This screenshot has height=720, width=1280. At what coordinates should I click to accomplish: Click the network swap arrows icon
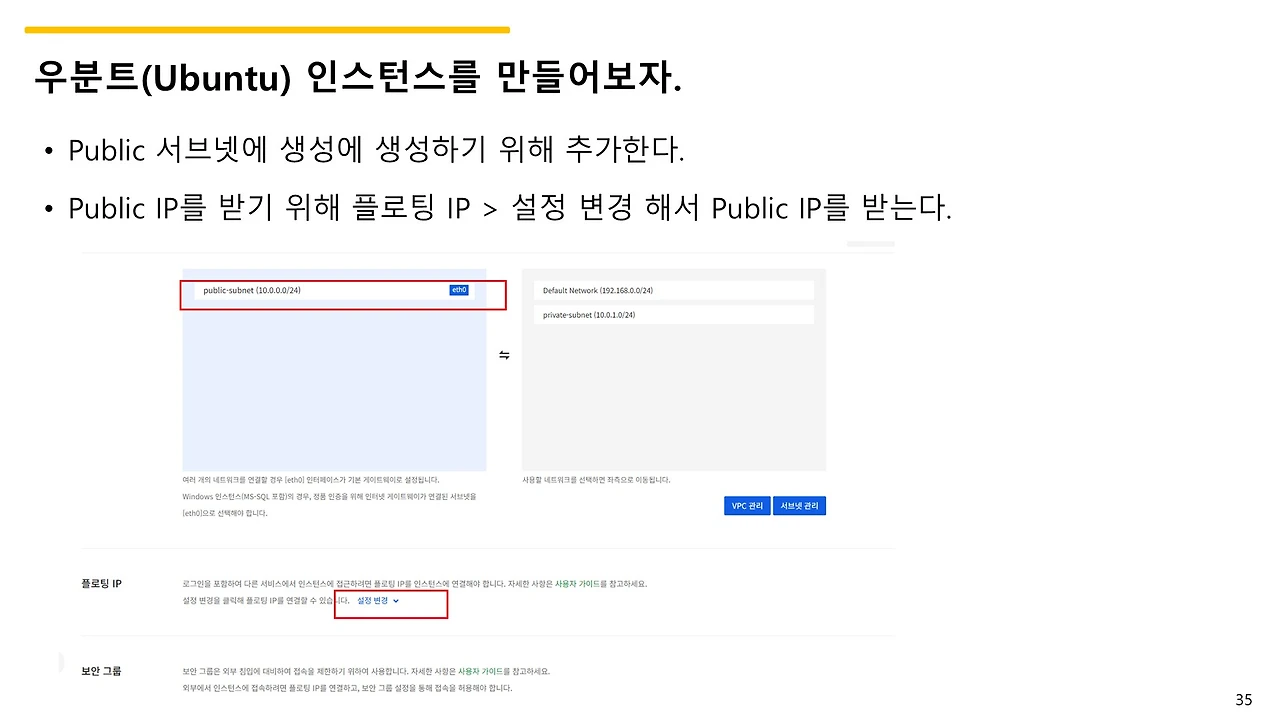pyautogui.click(x=504, y=355)
